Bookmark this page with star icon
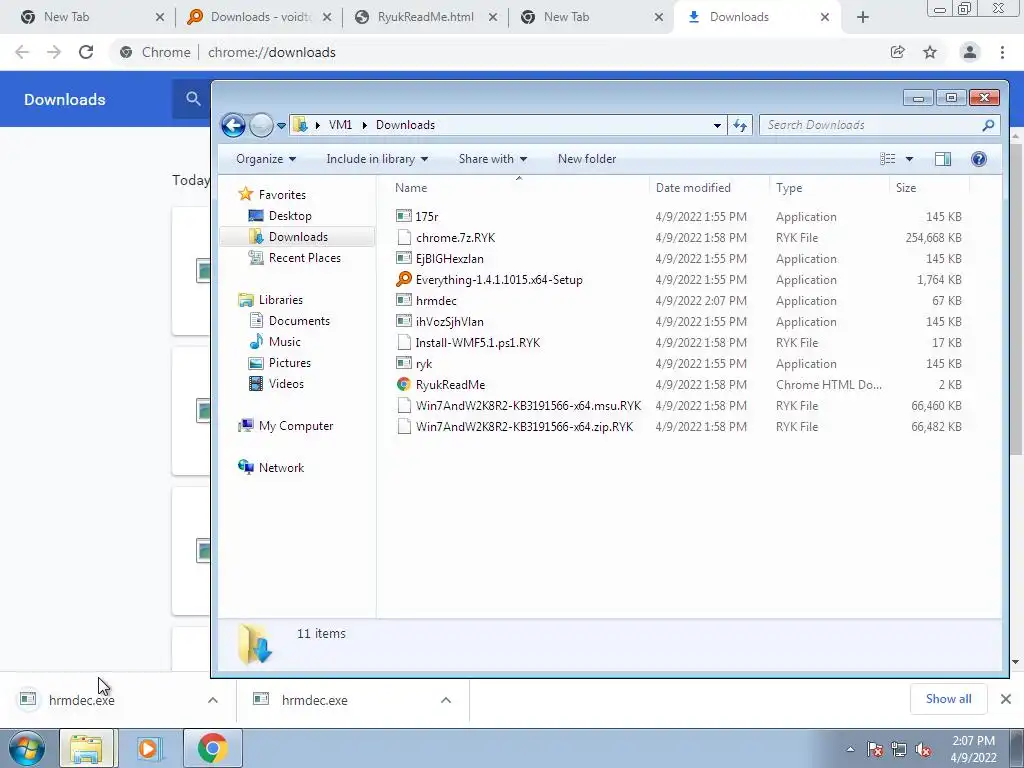 [930, 52]
